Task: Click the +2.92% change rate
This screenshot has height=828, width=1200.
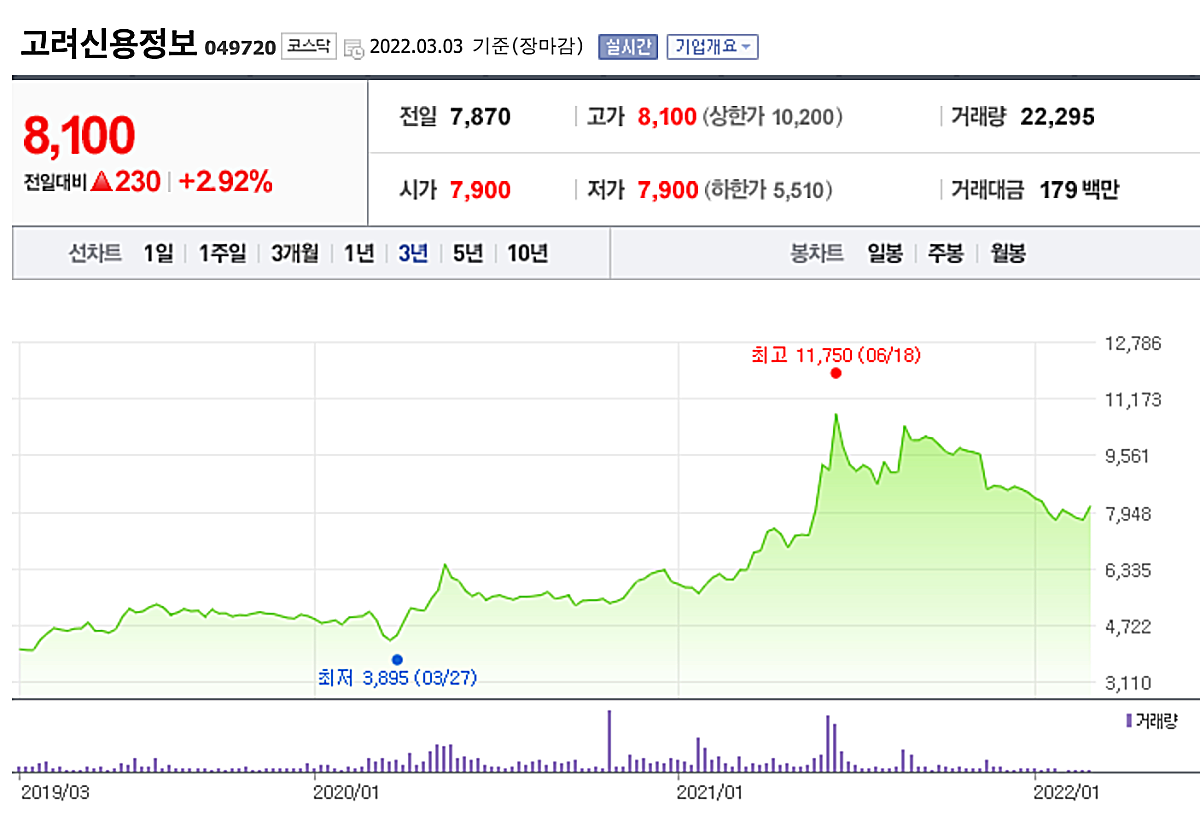Action: [225, 182]
